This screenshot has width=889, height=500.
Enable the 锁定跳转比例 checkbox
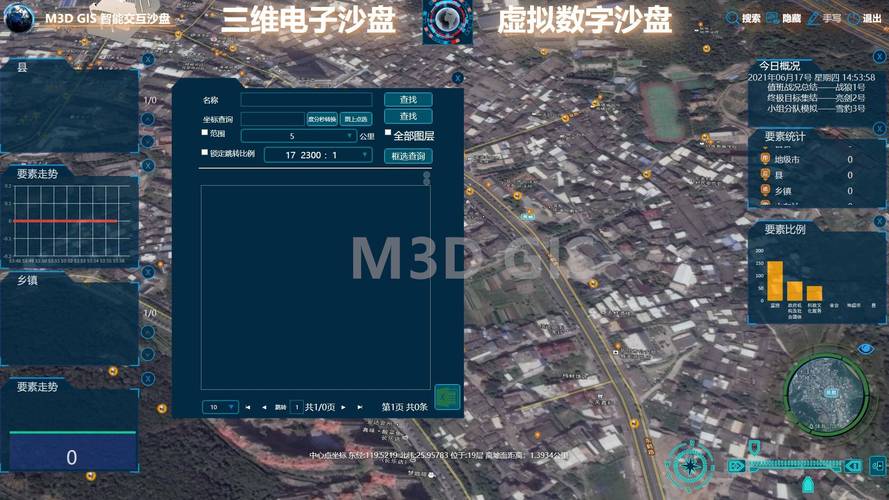205,152
